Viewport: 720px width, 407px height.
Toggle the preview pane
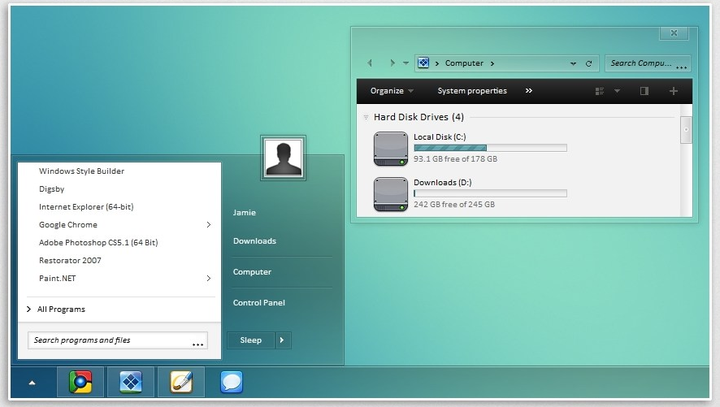pos(644,91)
